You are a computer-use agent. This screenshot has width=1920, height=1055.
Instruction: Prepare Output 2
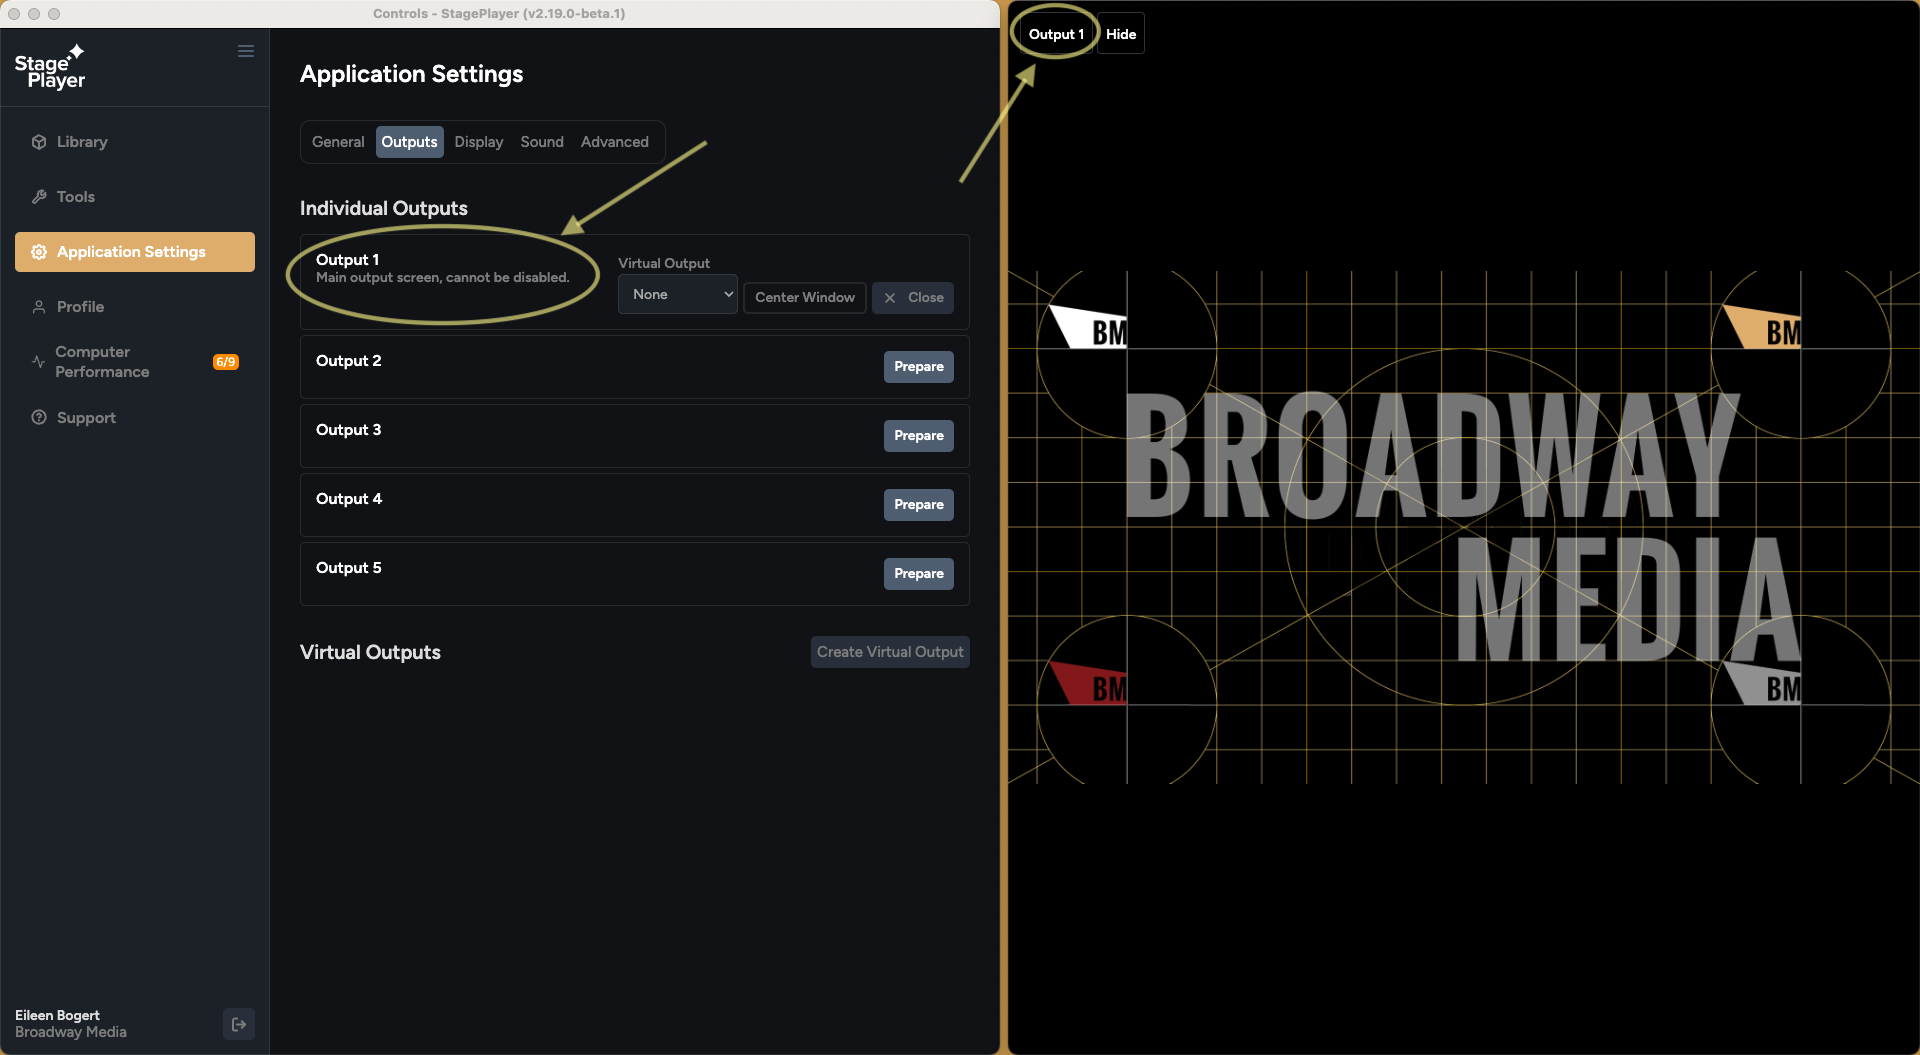pyautogui.click(x=919, y=367)
